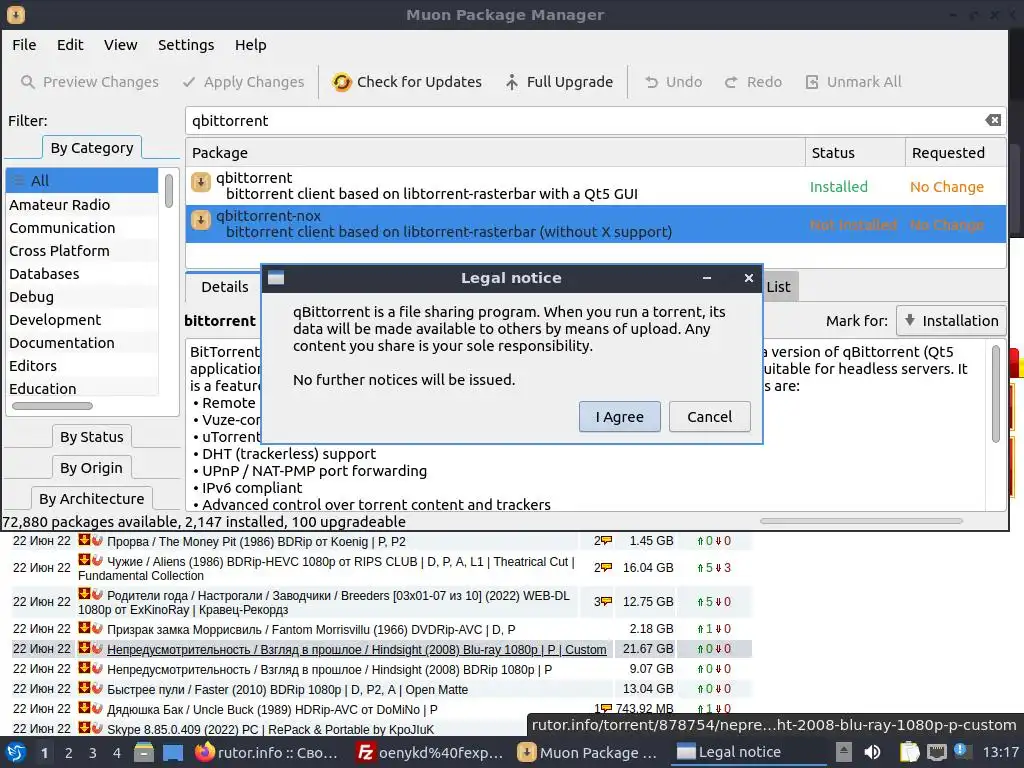Screen dimensions: 1024x768
Task: Switch to the By Category filter tab
Action: (x=92, y=148)
